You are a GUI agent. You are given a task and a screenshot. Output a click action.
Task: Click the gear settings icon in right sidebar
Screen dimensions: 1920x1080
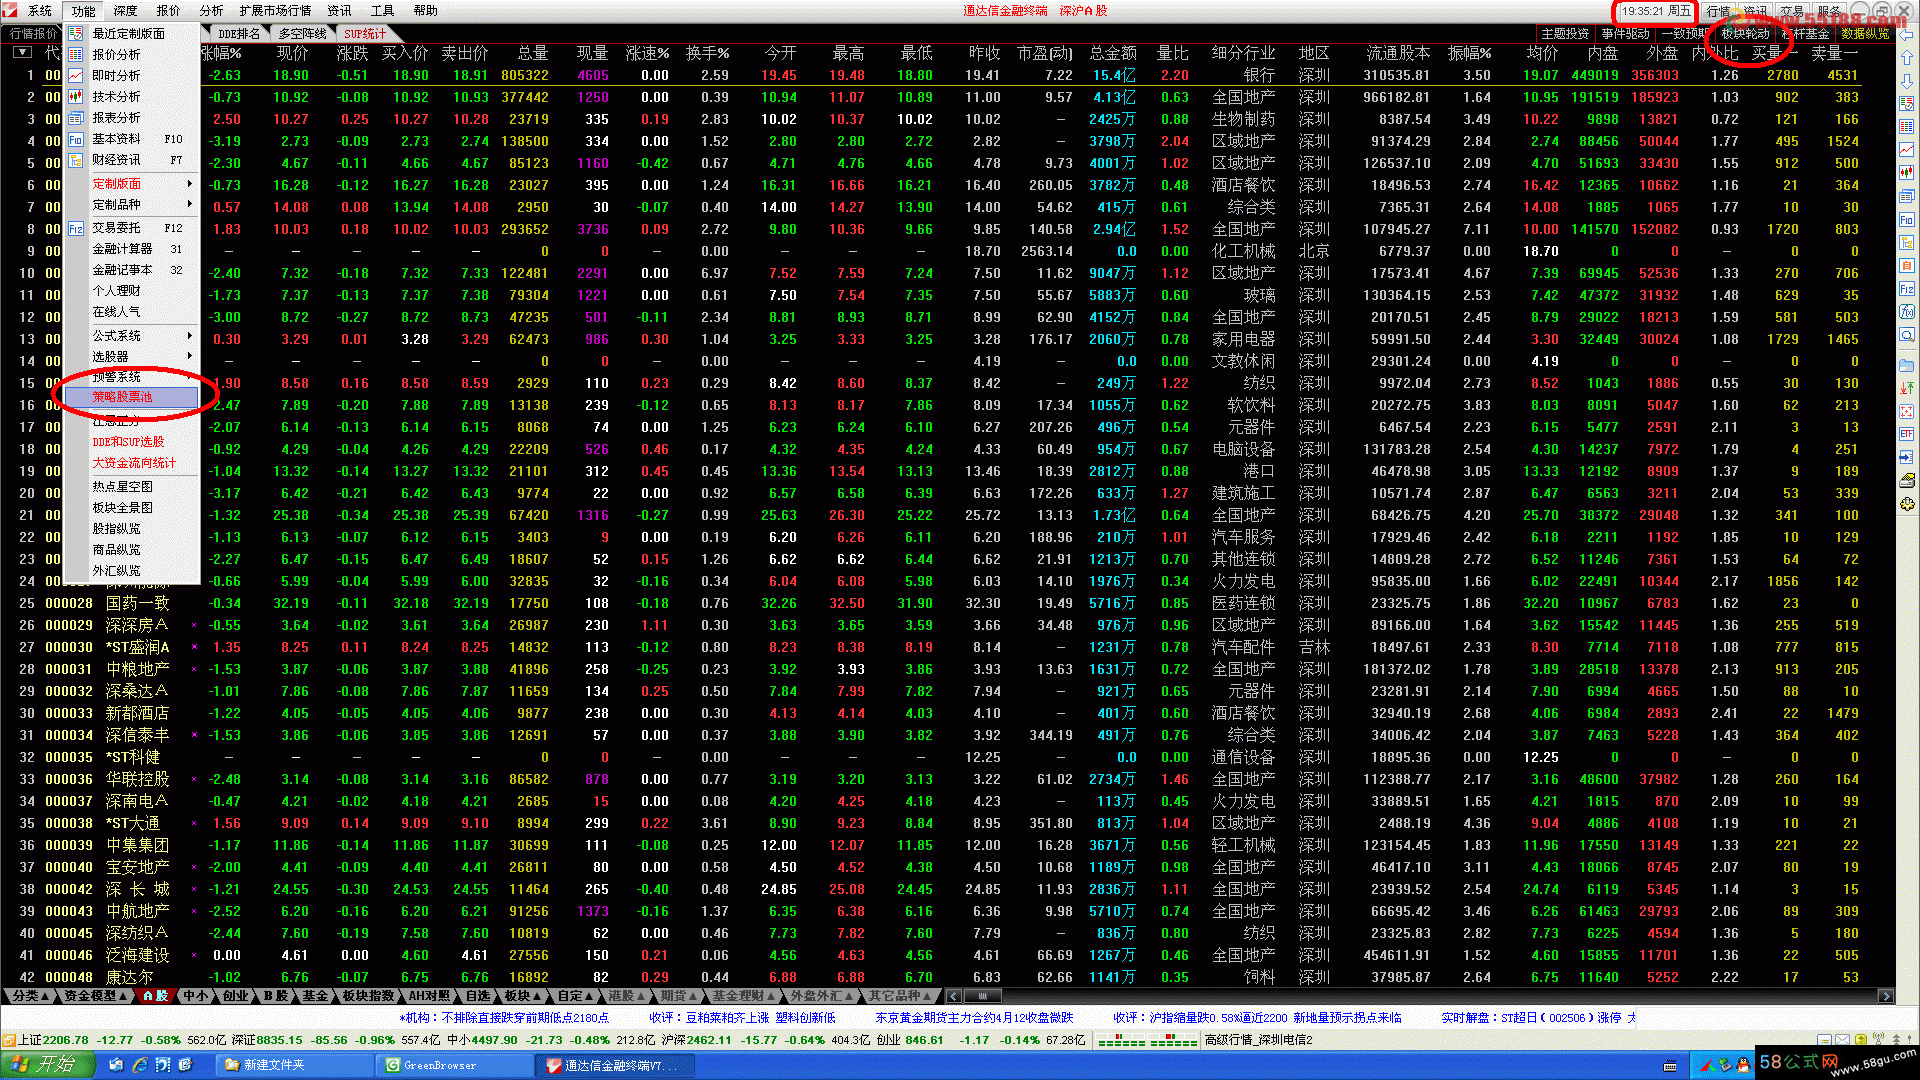tap(1907, 504)
